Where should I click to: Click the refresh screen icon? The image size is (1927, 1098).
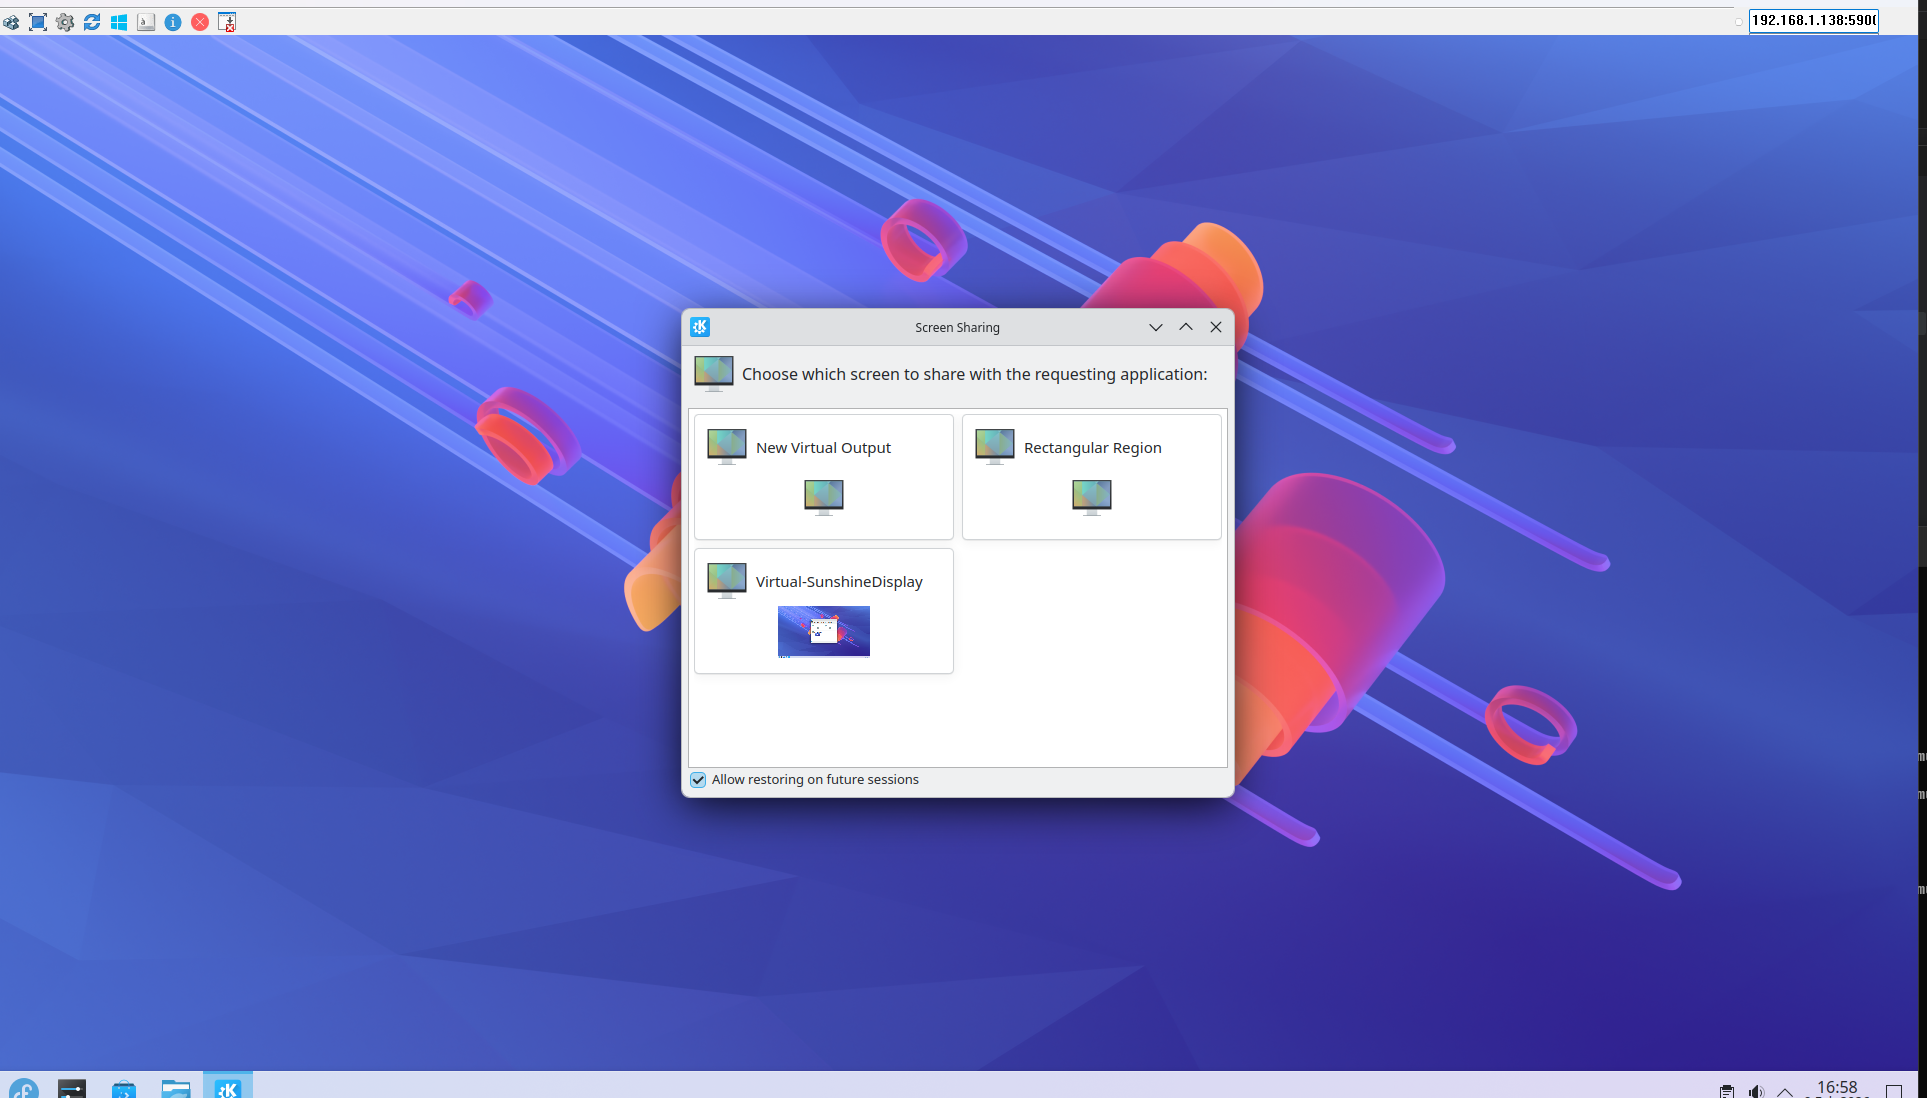click(x=92, y=22)
